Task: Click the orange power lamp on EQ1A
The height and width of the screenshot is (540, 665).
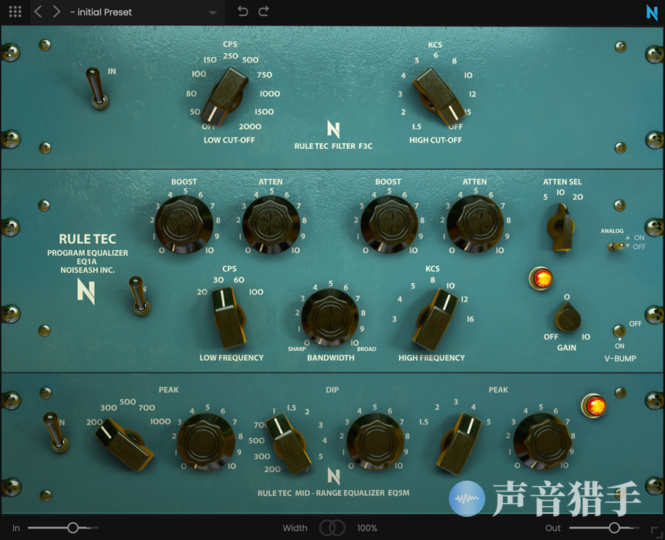Action: 541,278
